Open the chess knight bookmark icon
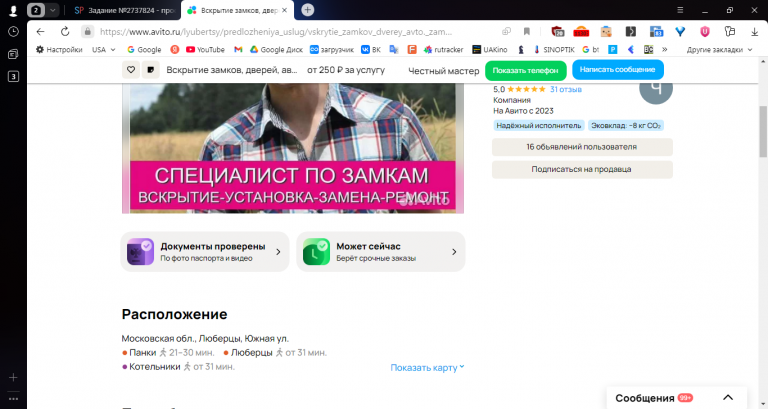The height and width of the screenshot is (409, 768). tap(521, 49)
